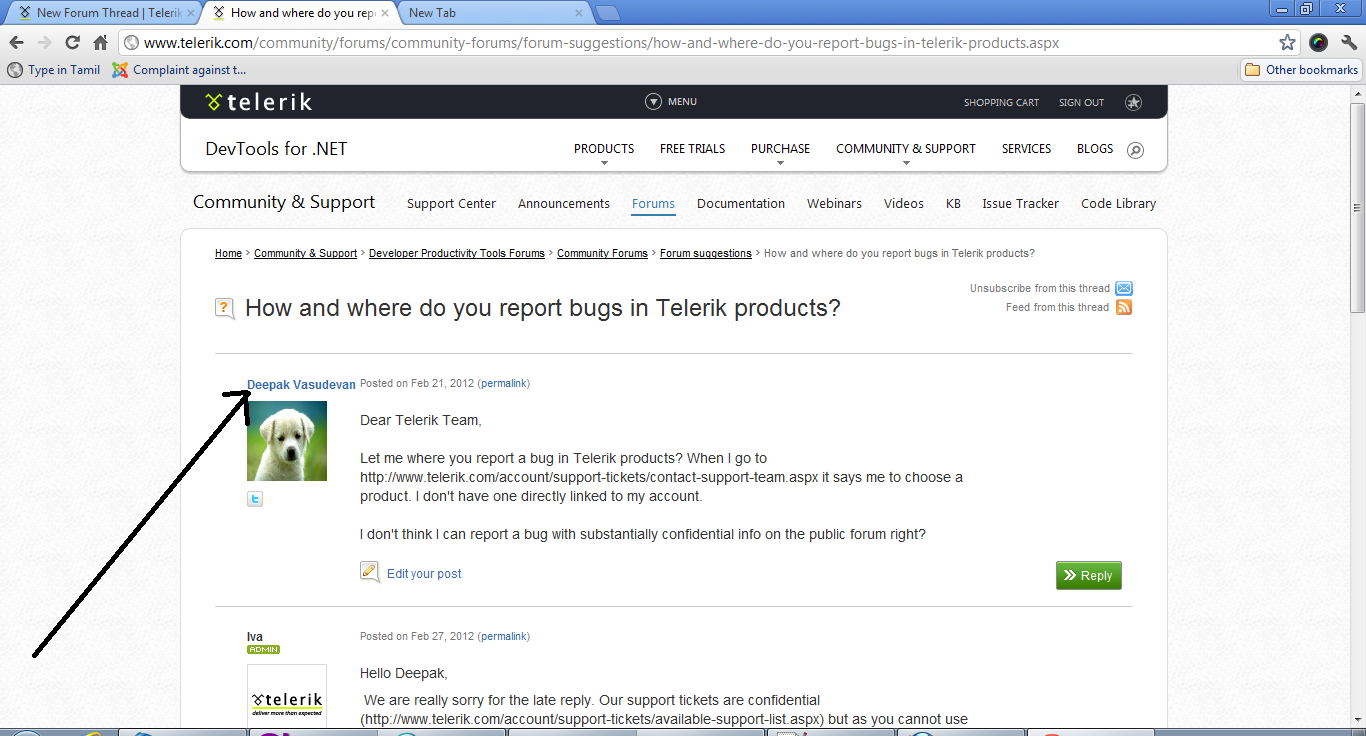The width and height of the screenshot is (1366, 736).
Task: Click the Twitter icon under Deepak's avatar
Action: click(x=255, y=499)
